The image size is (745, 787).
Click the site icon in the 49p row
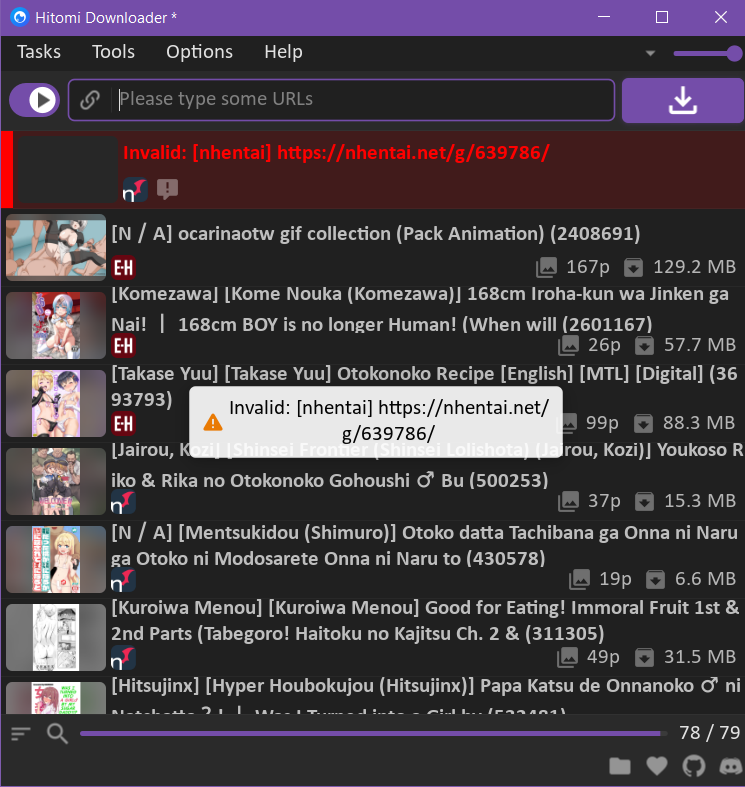pyautogui.click(x=123, y=658)
